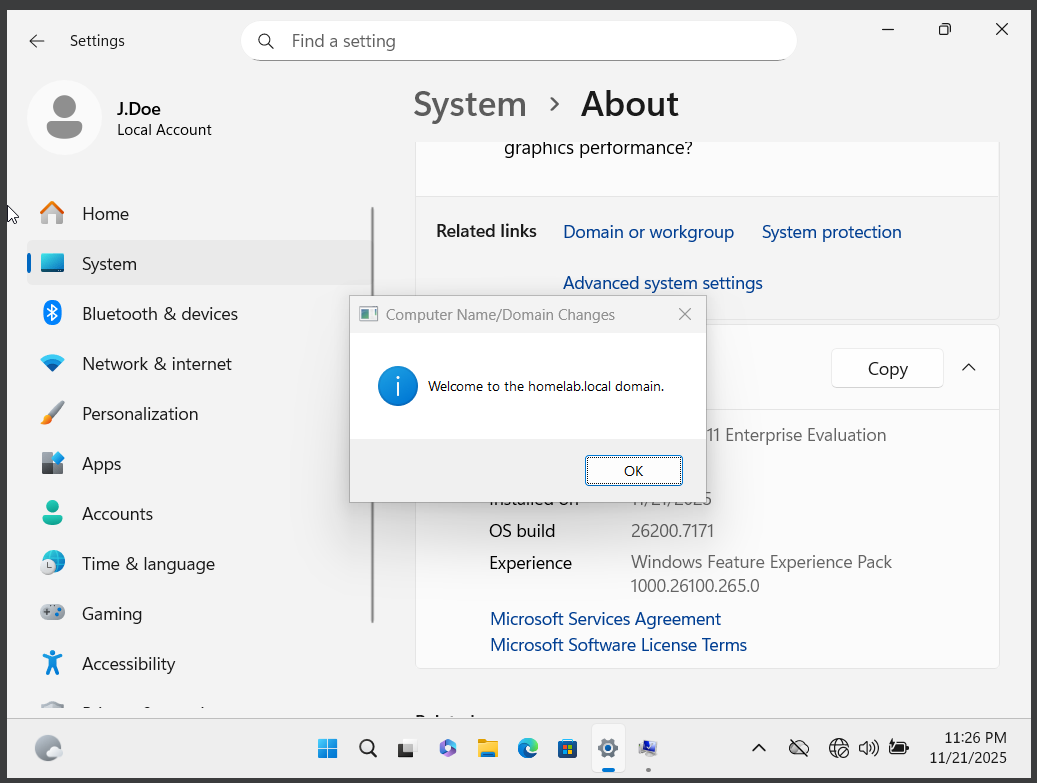1037x783 pixels.
Task: Select Accounts in the sidebar
Action: tap(117, 514)
